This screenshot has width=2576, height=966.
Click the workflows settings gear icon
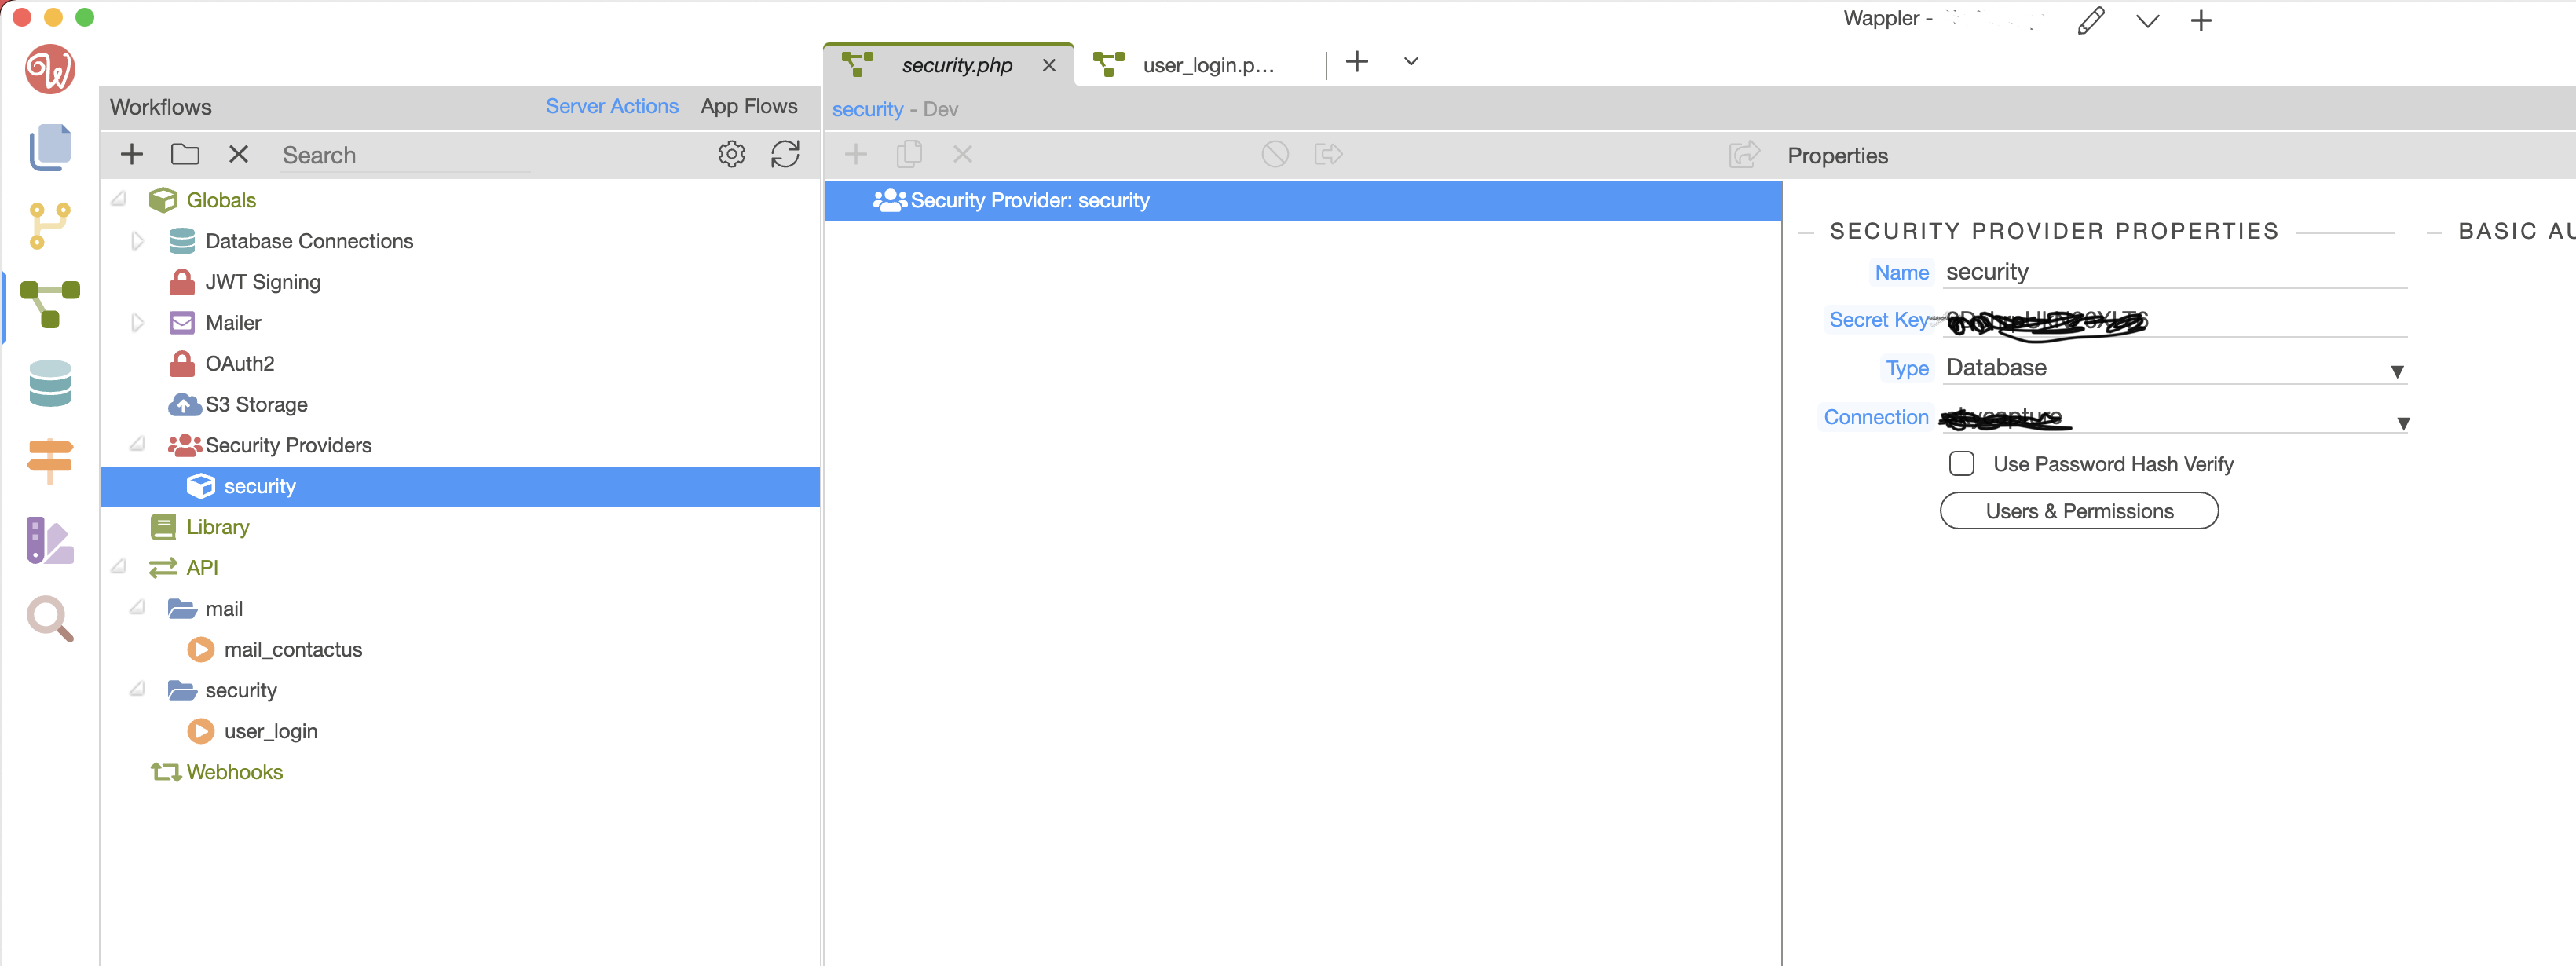pyautogui.click(x=731, y=154)
